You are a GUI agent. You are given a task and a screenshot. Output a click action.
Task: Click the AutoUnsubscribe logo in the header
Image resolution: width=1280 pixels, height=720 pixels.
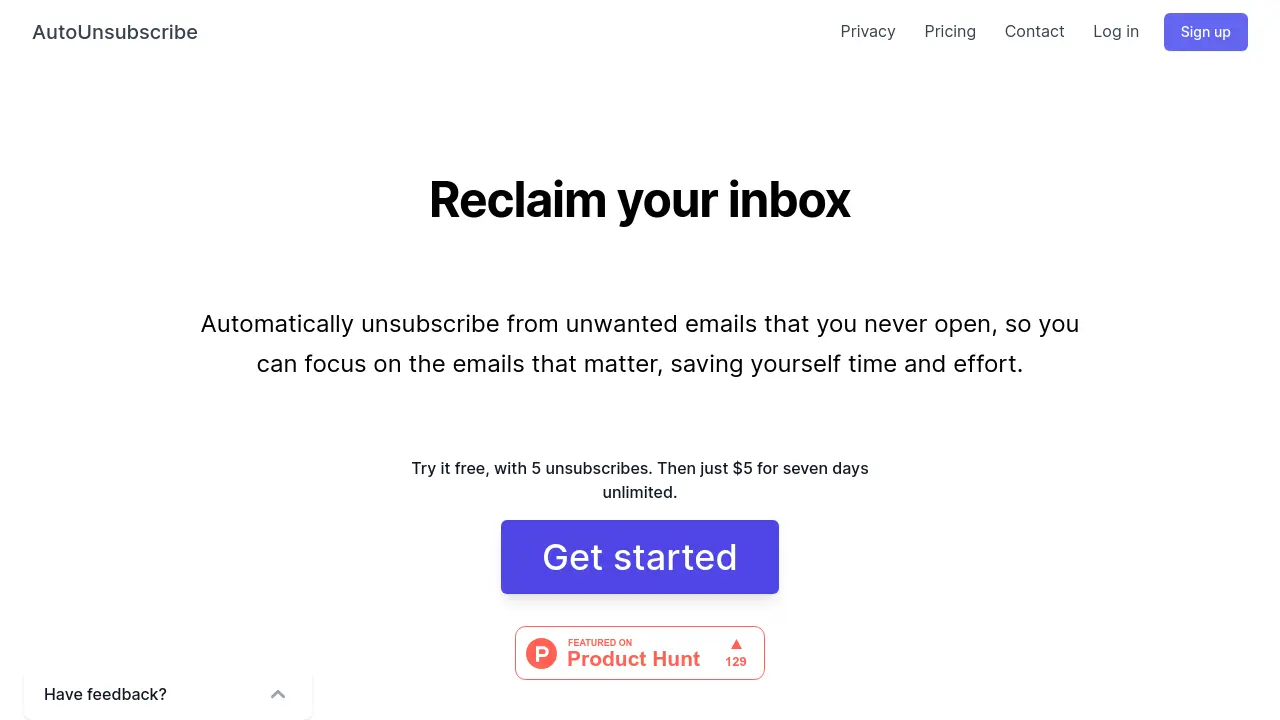click(115, 32)
